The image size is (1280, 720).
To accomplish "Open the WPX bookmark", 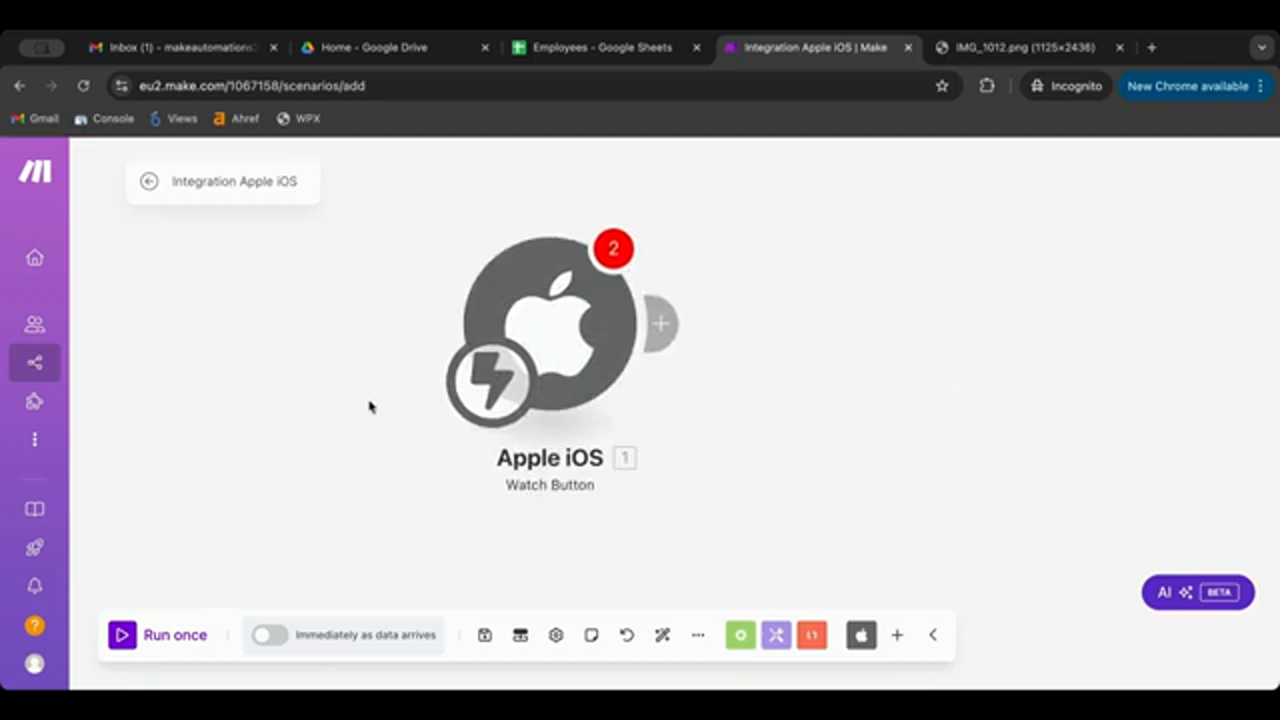I will (299, 118).
